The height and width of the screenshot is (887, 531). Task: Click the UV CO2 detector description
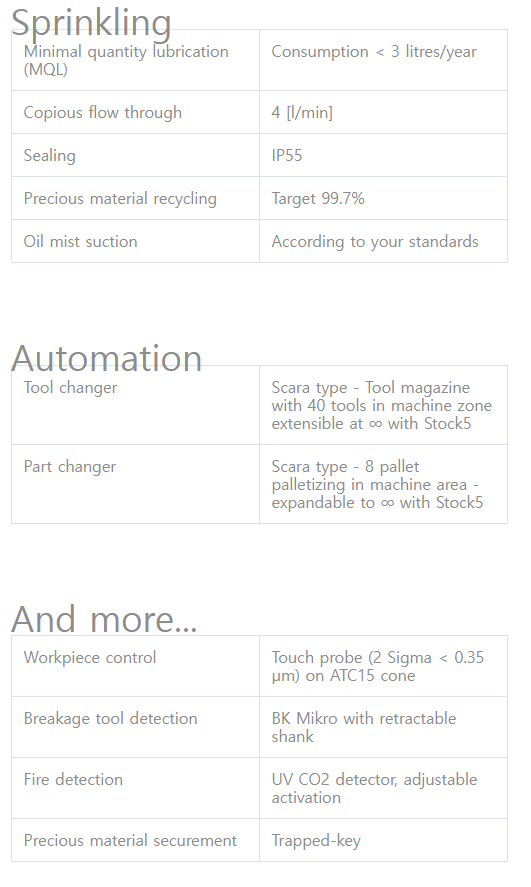[x=374, y=788]
